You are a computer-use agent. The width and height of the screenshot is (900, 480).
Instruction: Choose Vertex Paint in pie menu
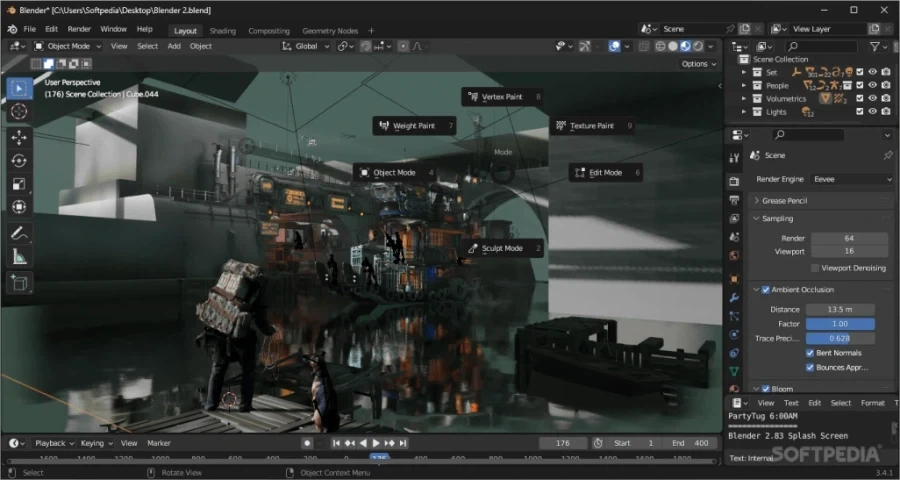point(503,97)
